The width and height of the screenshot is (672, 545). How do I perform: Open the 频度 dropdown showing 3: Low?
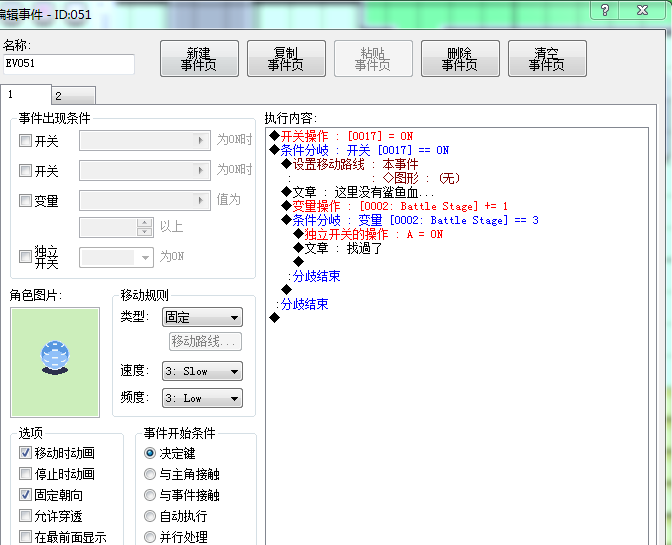202,398
